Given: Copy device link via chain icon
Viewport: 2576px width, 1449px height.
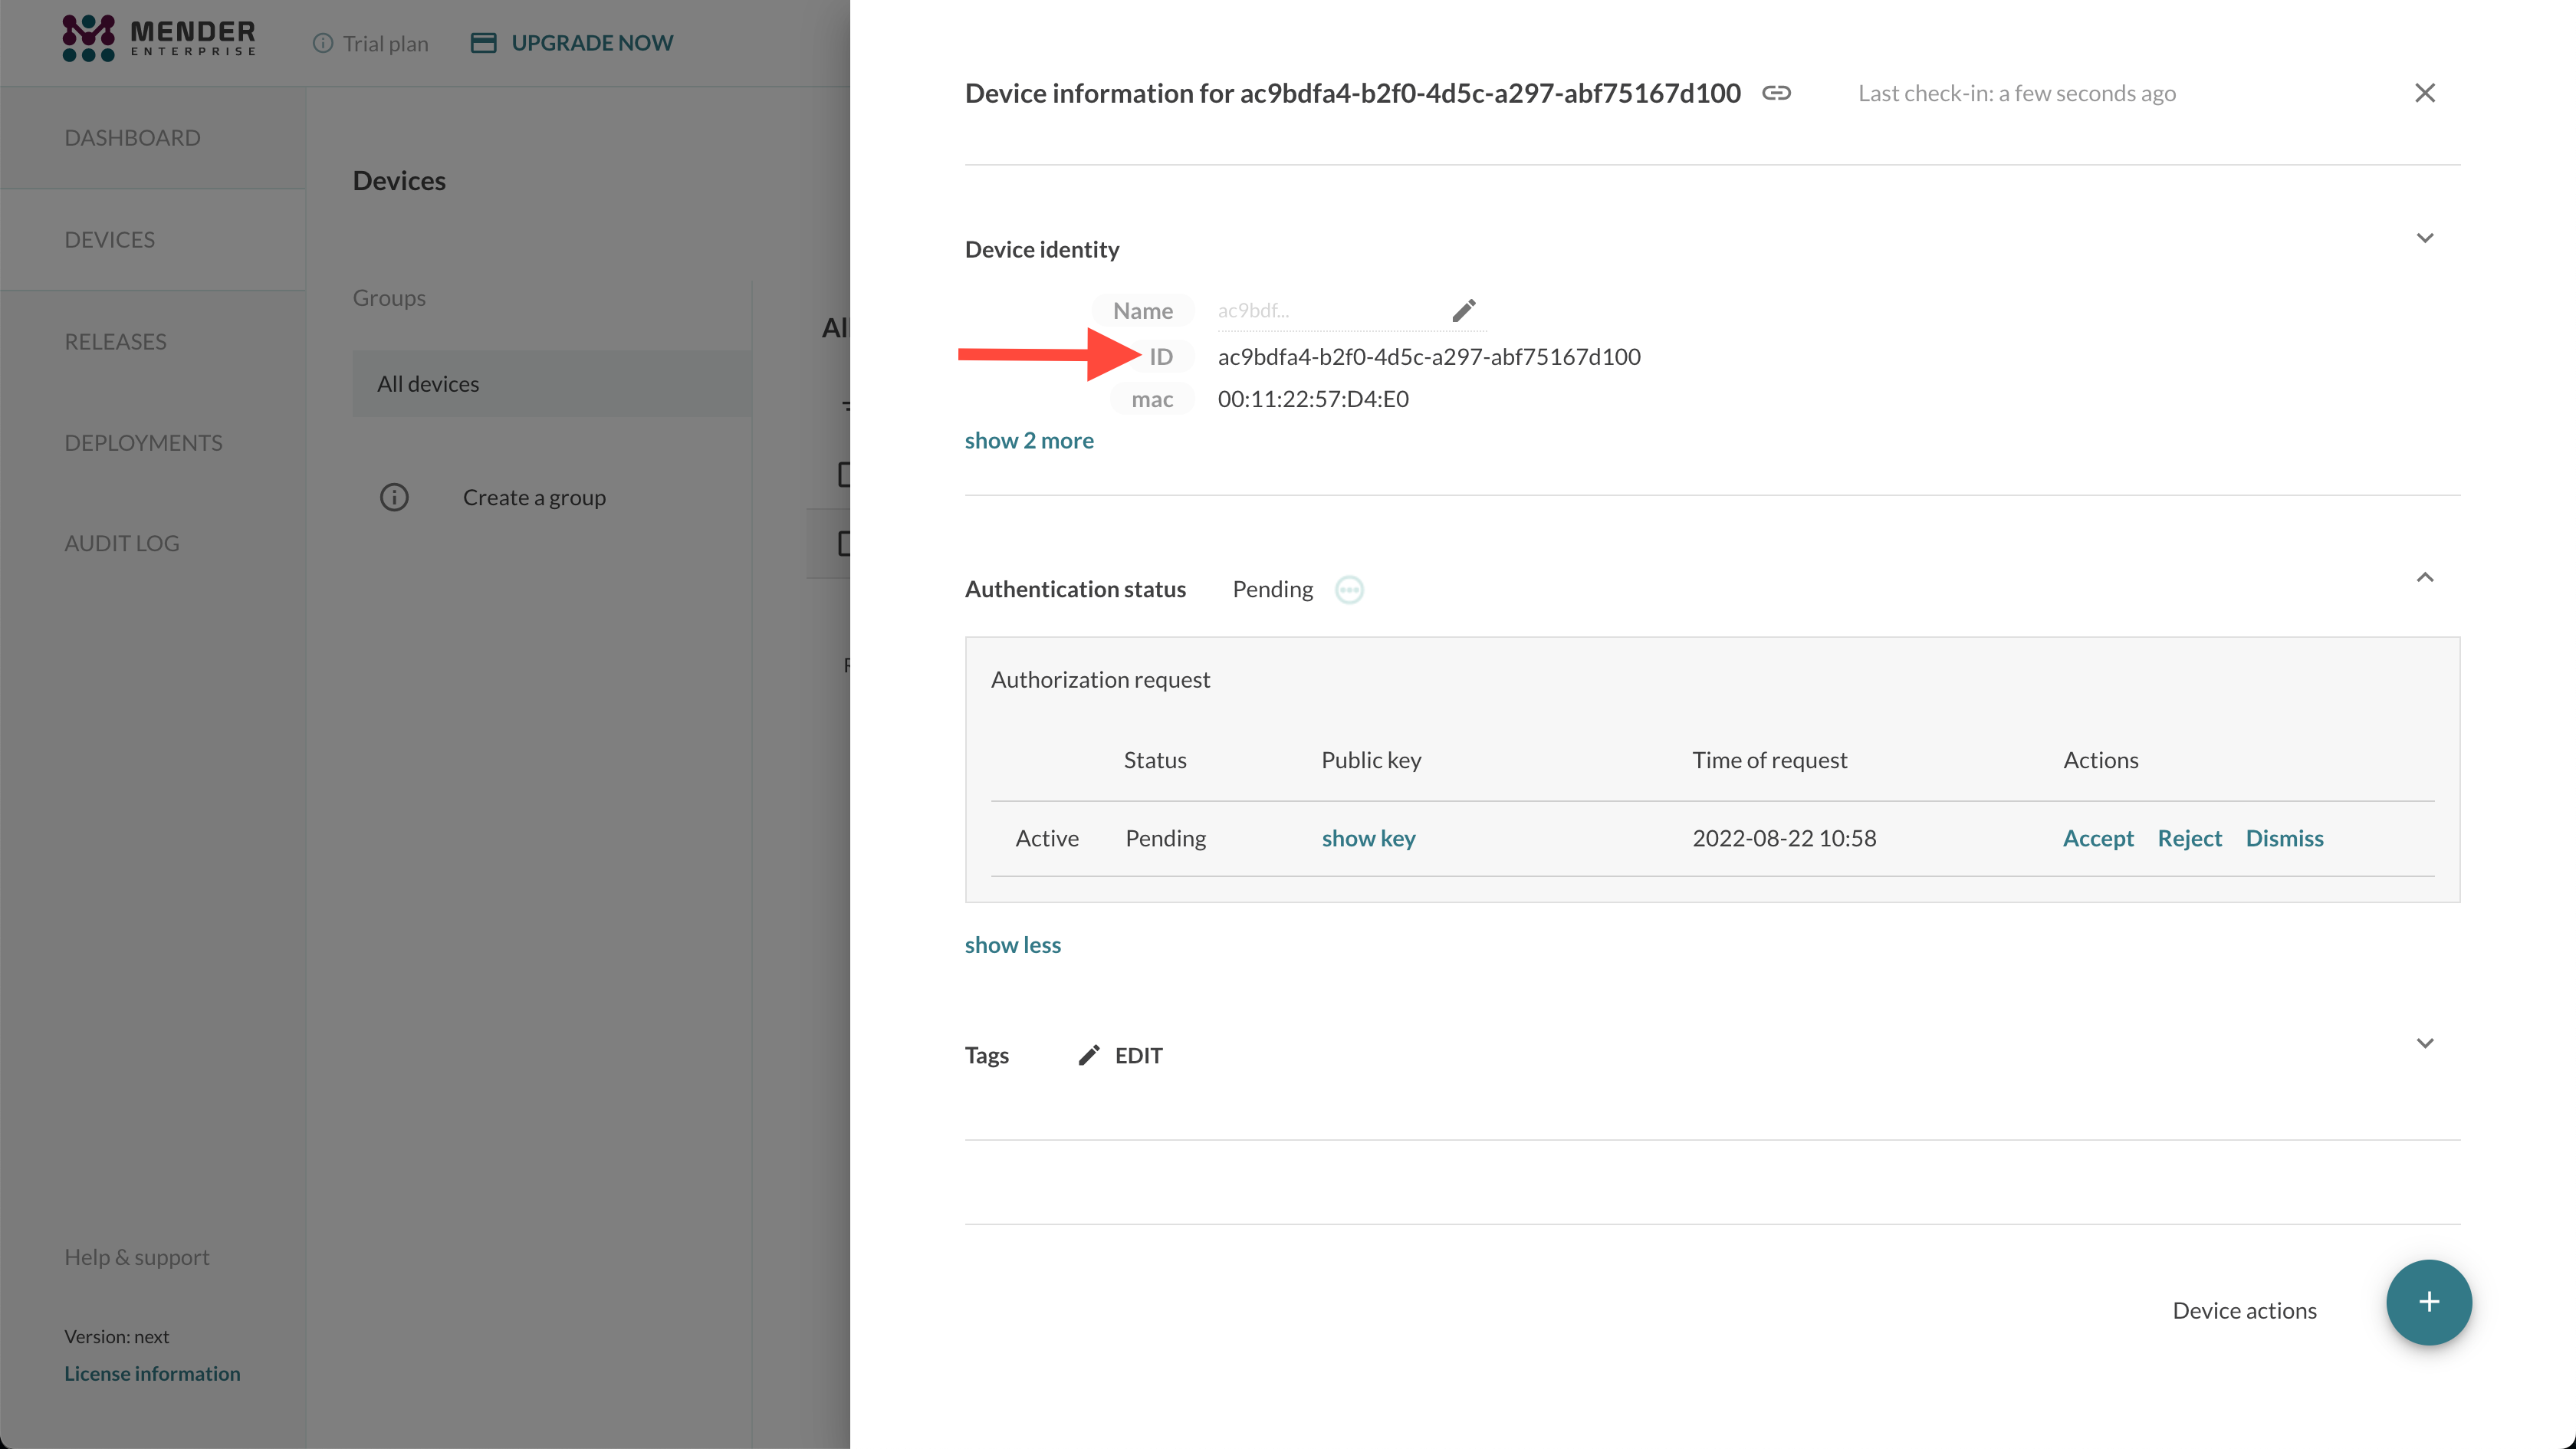Looking at the screenshot, I should pos(1776,93).
